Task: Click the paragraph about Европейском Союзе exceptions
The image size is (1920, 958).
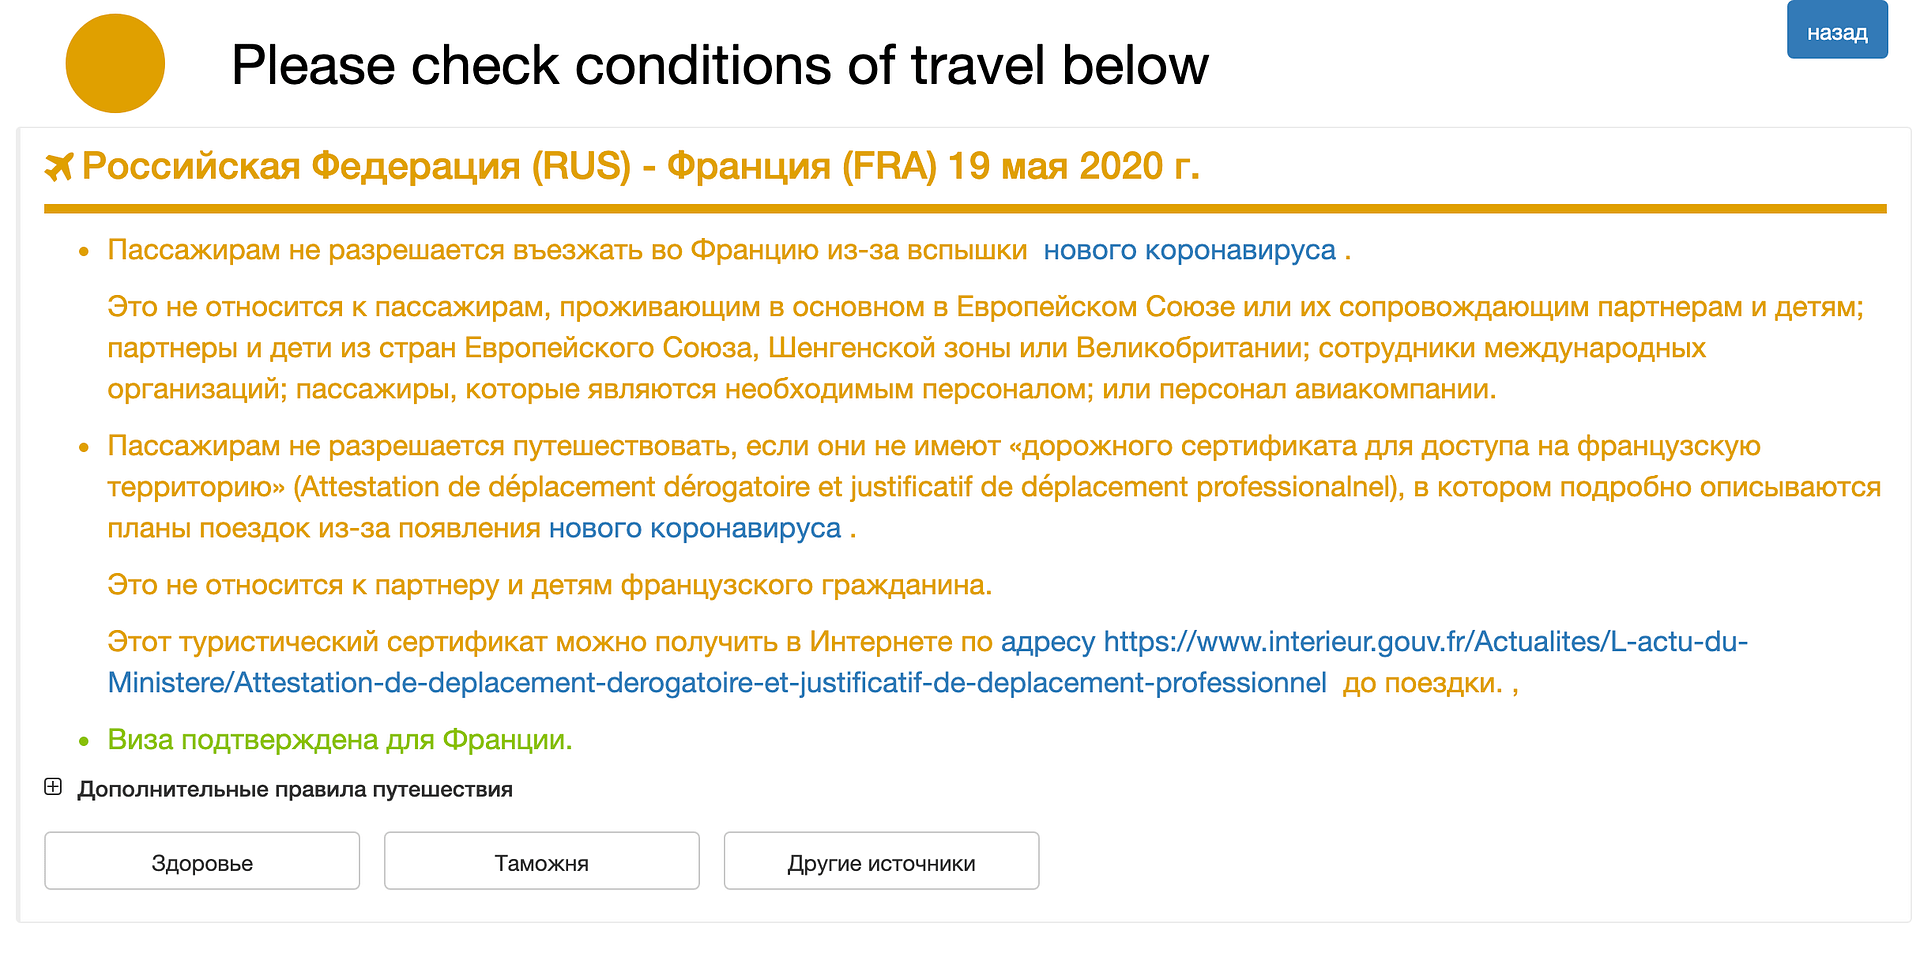Action: point(986,348)
